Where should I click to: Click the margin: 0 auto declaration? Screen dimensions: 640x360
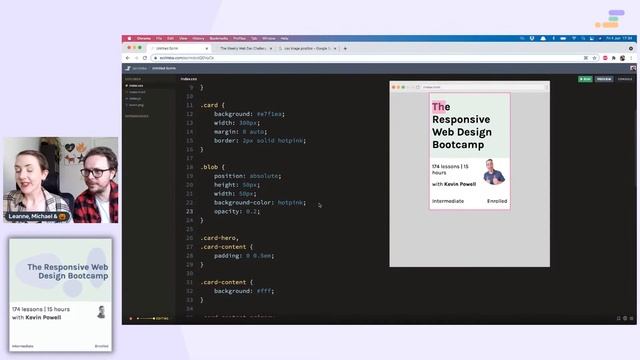[240, 132]
